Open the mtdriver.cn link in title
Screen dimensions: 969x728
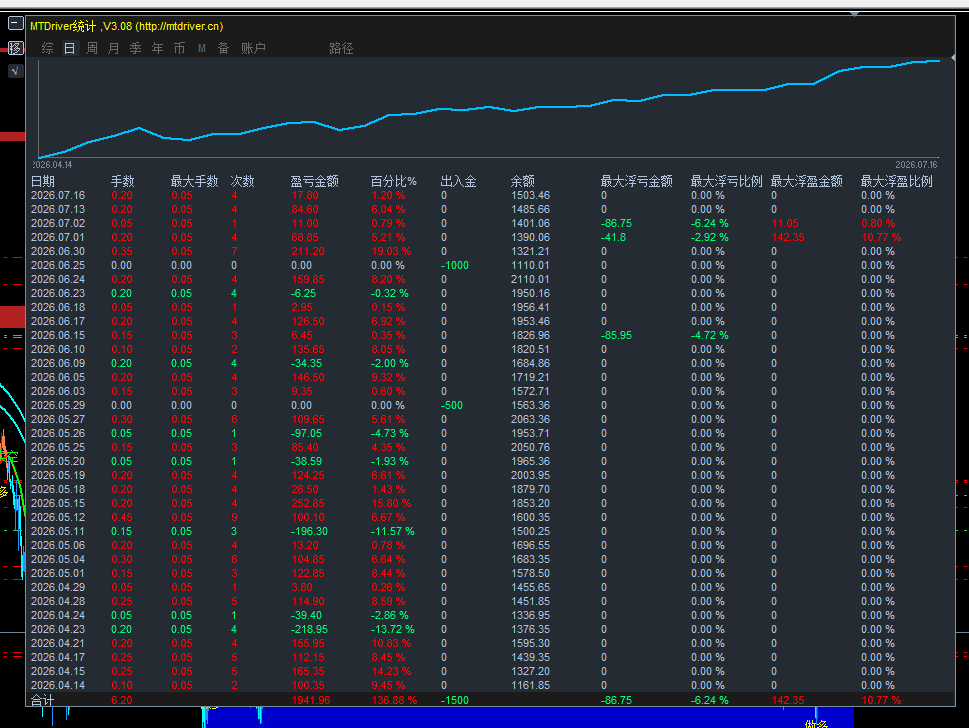click(179, 26)
